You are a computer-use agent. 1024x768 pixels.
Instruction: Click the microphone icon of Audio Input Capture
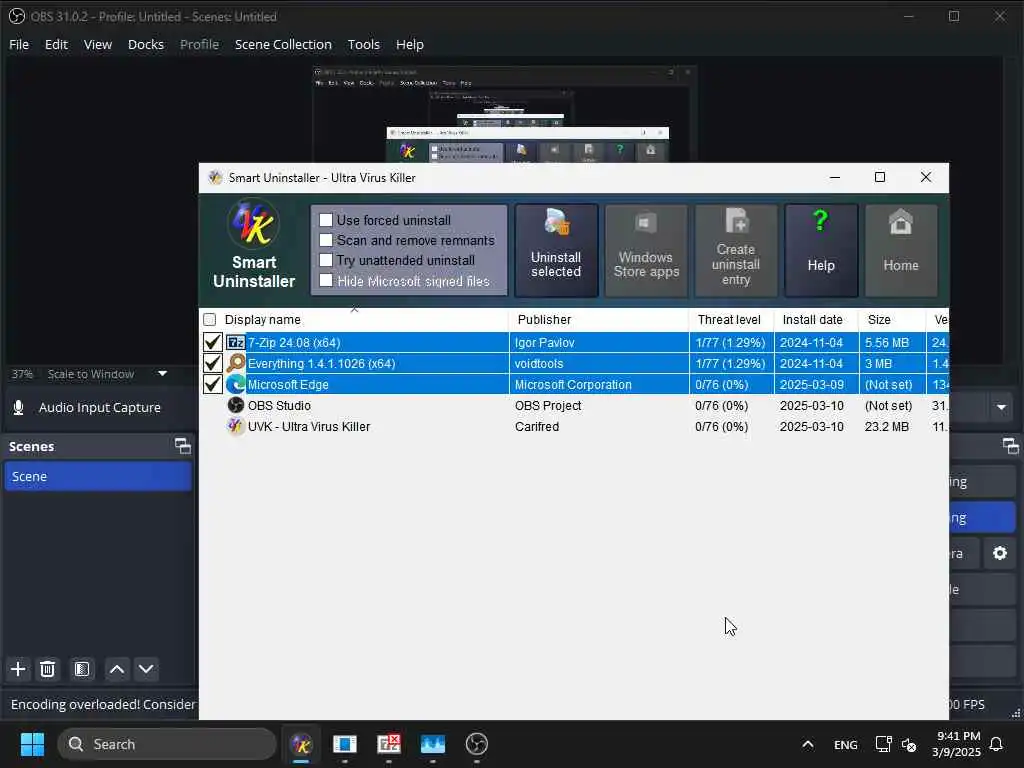(18, 408)
